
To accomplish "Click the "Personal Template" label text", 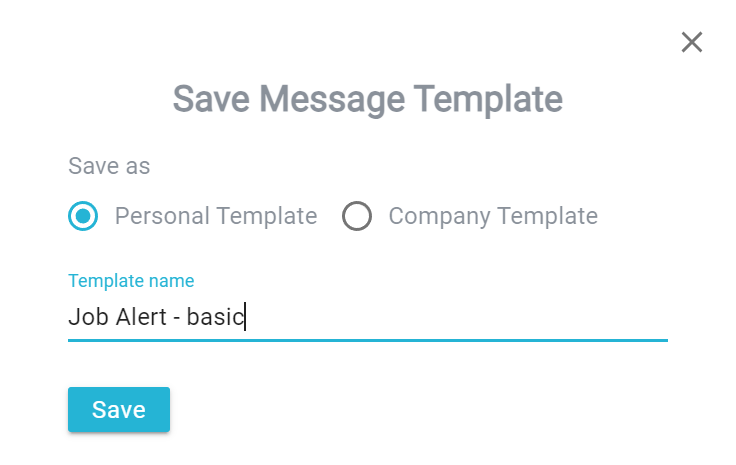I will pos(216,216).
